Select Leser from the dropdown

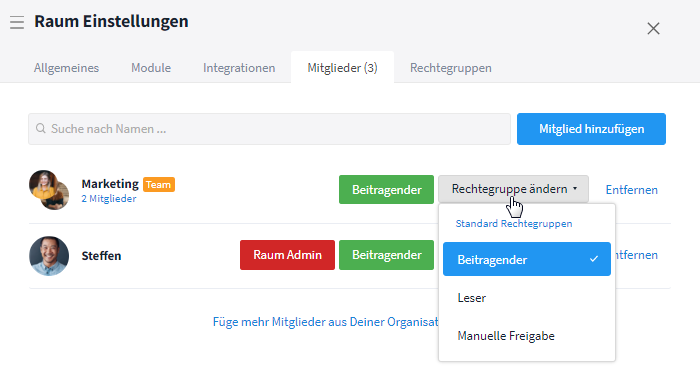click(527, 298)
